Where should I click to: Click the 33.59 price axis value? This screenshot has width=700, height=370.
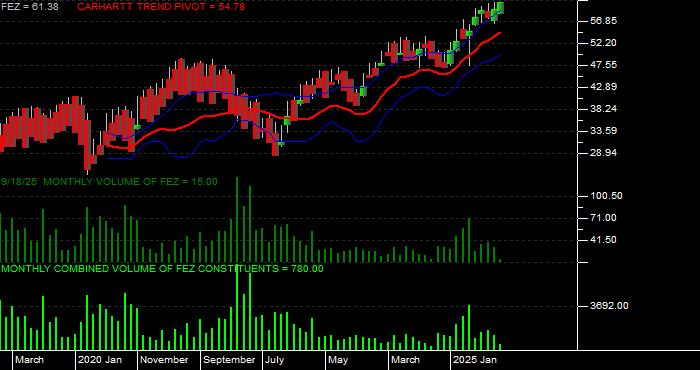pos(603,131)
